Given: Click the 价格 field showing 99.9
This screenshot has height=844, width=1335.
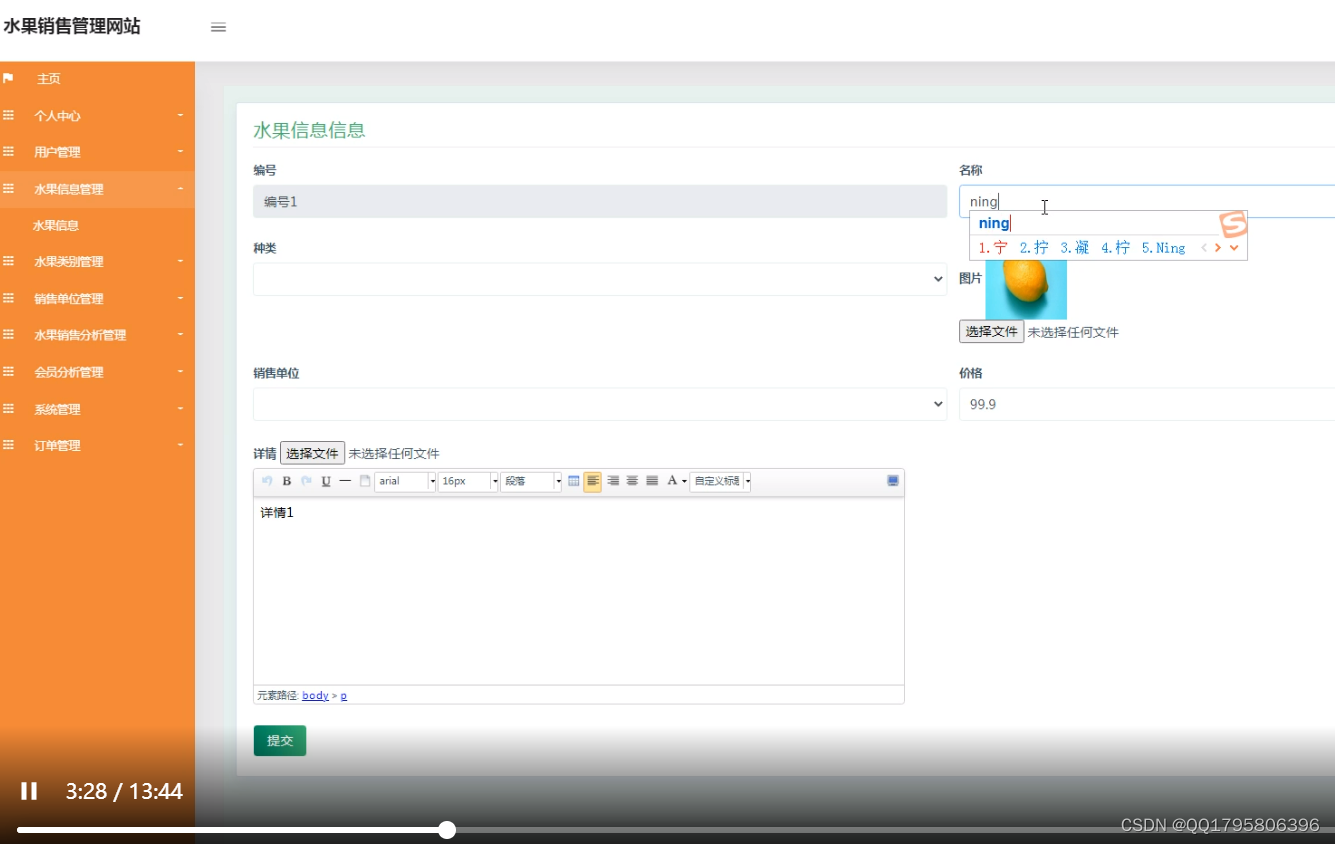Looking at the screenshot, I should point(1147,404).
